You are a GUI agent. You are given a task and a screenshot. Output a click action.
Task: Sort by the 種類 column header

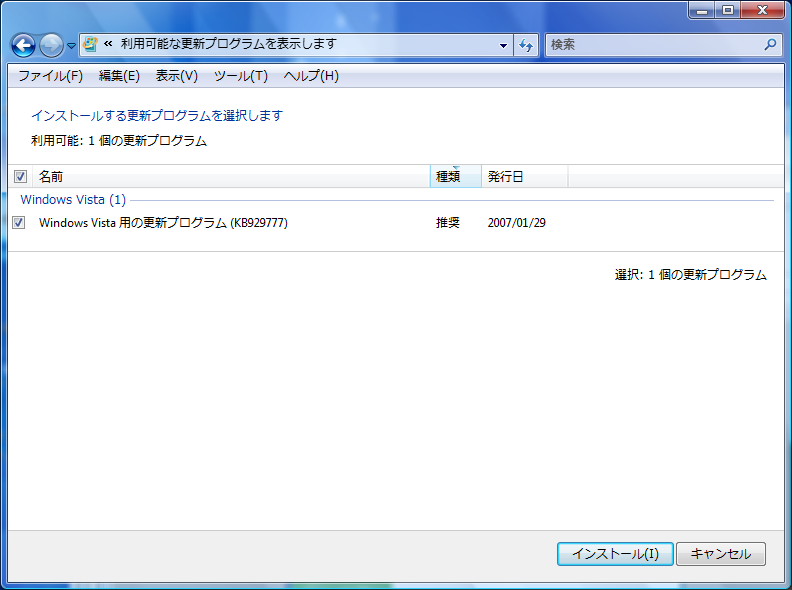[x=456, y=176]
